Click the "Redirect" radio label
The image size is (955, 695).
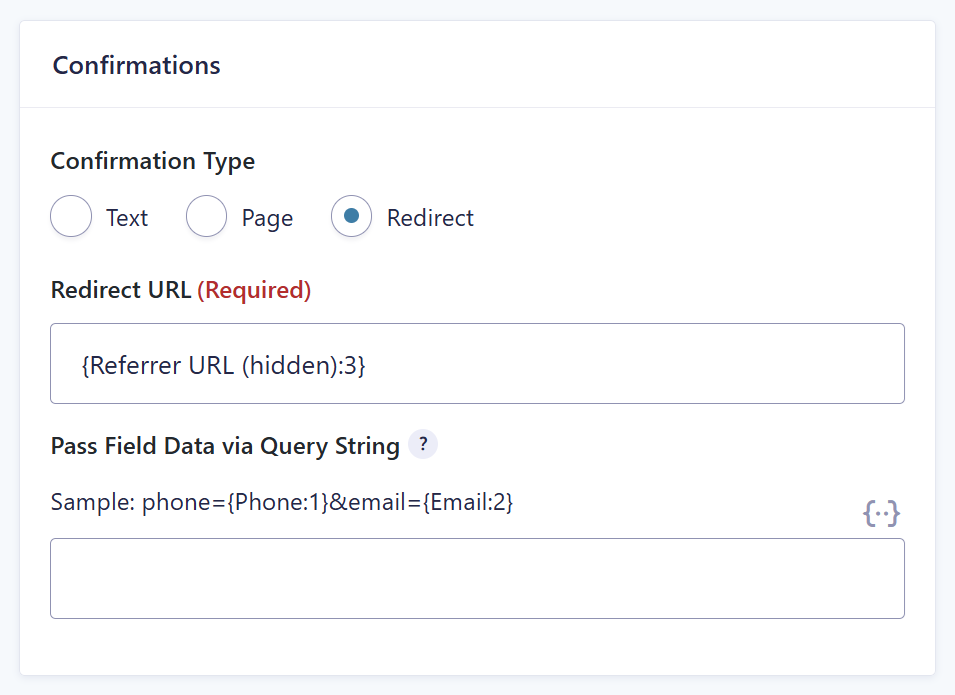[430, 218]
